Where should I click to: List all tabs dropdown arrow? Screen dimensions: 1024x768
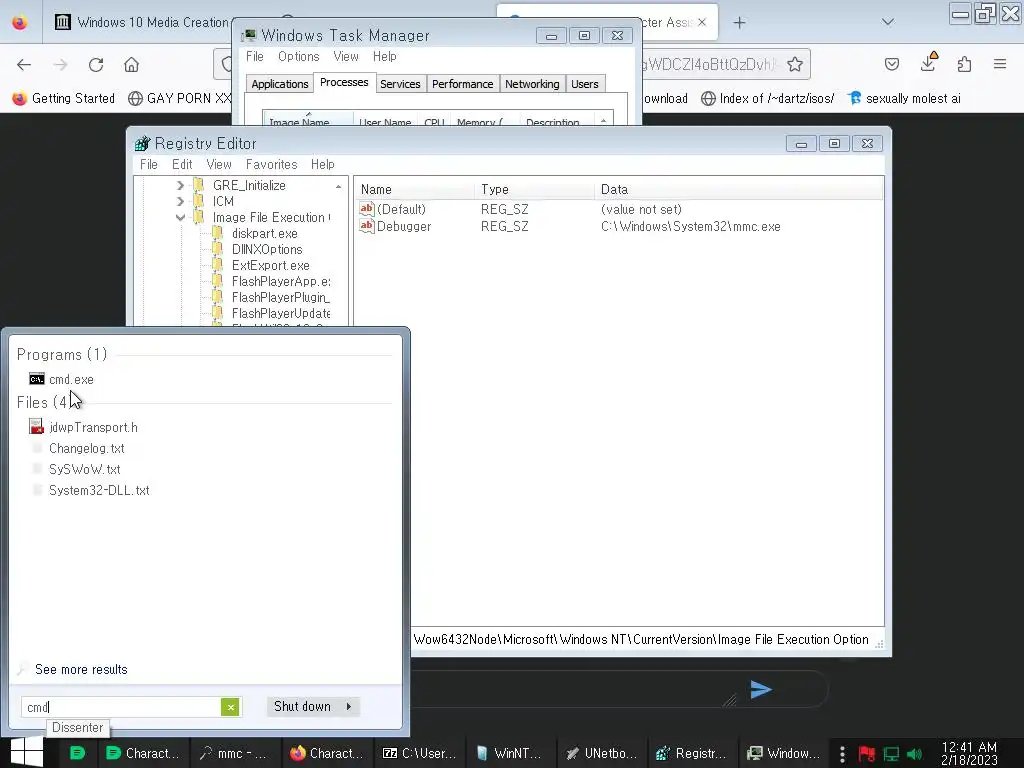coord(888,22)
